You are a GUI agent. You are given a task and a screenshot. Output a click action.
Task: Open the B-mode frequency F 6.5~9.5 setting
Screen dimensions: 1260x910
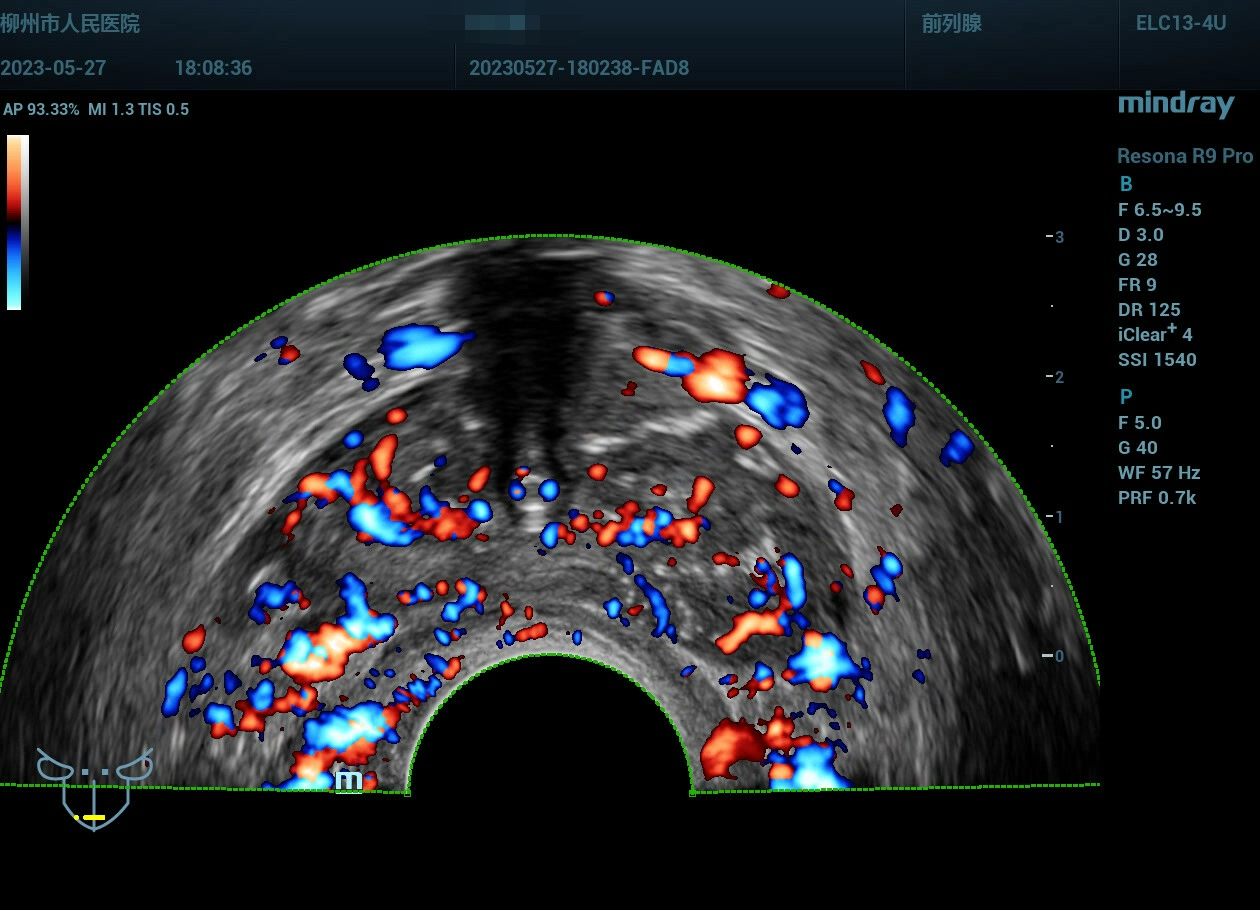[1160, 210]
